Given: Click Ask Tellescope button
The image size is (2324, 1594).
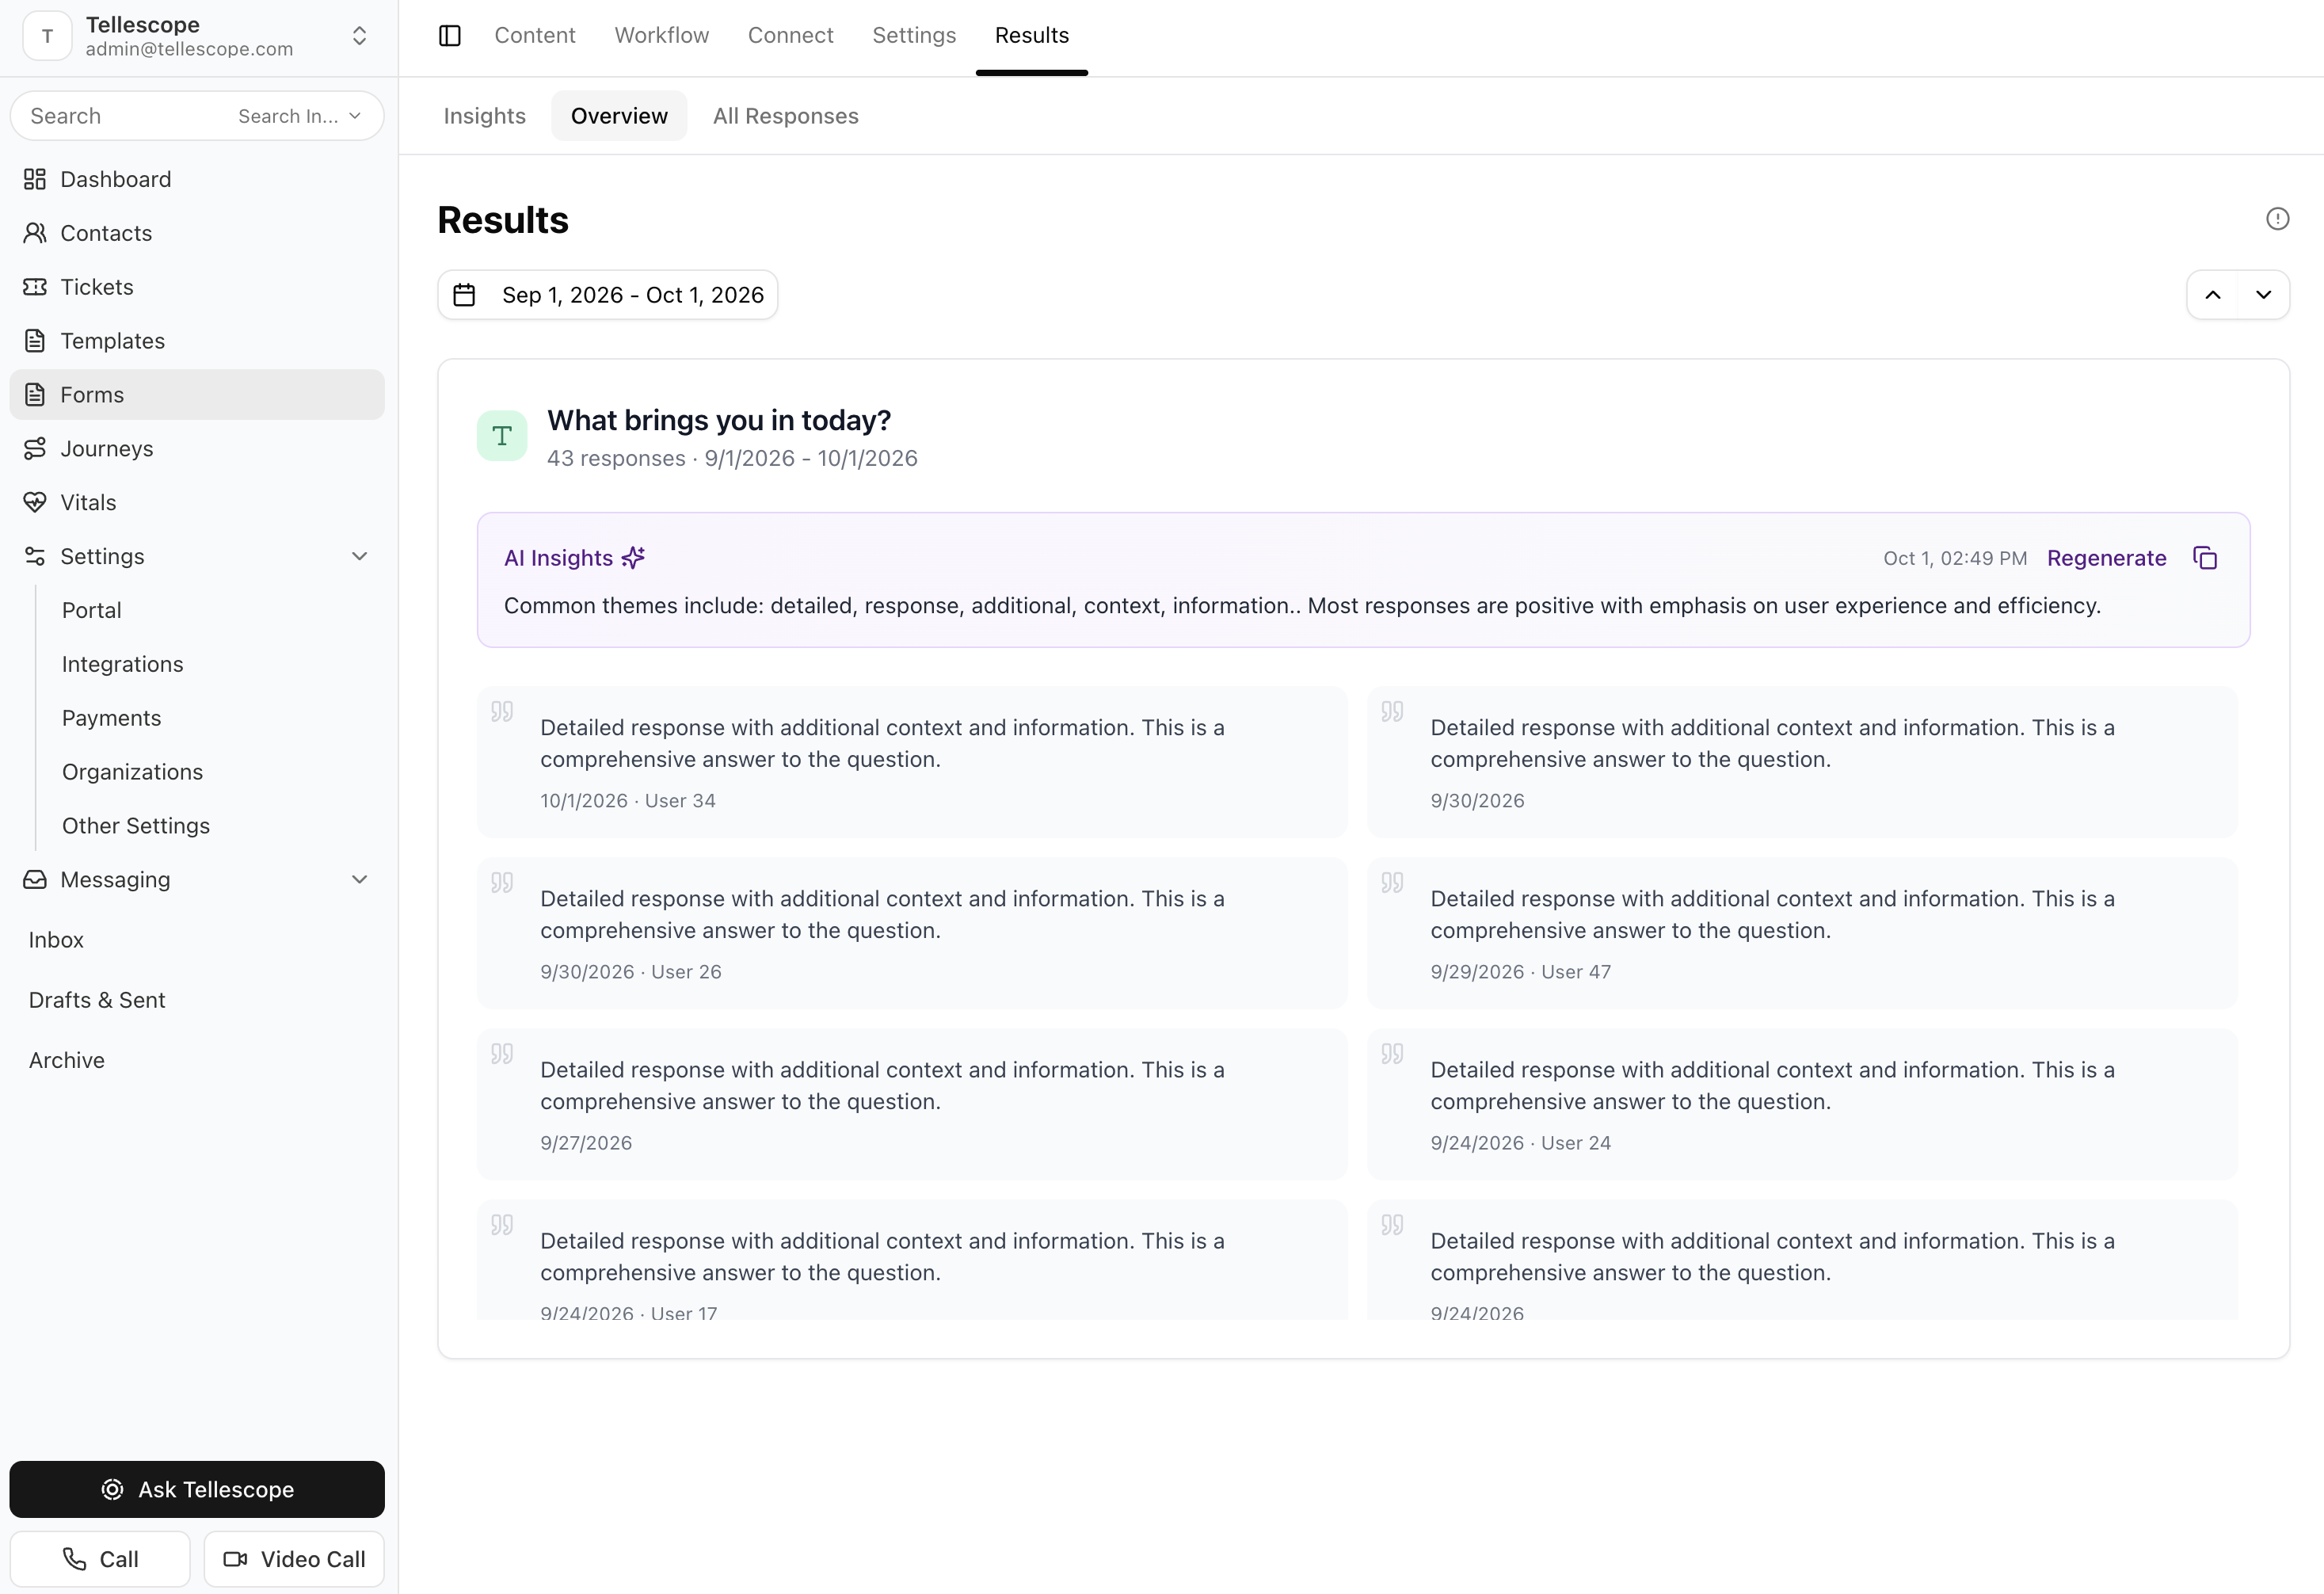Looking at the screenshot, I should pyautogui.click(x=197, y=1490).
